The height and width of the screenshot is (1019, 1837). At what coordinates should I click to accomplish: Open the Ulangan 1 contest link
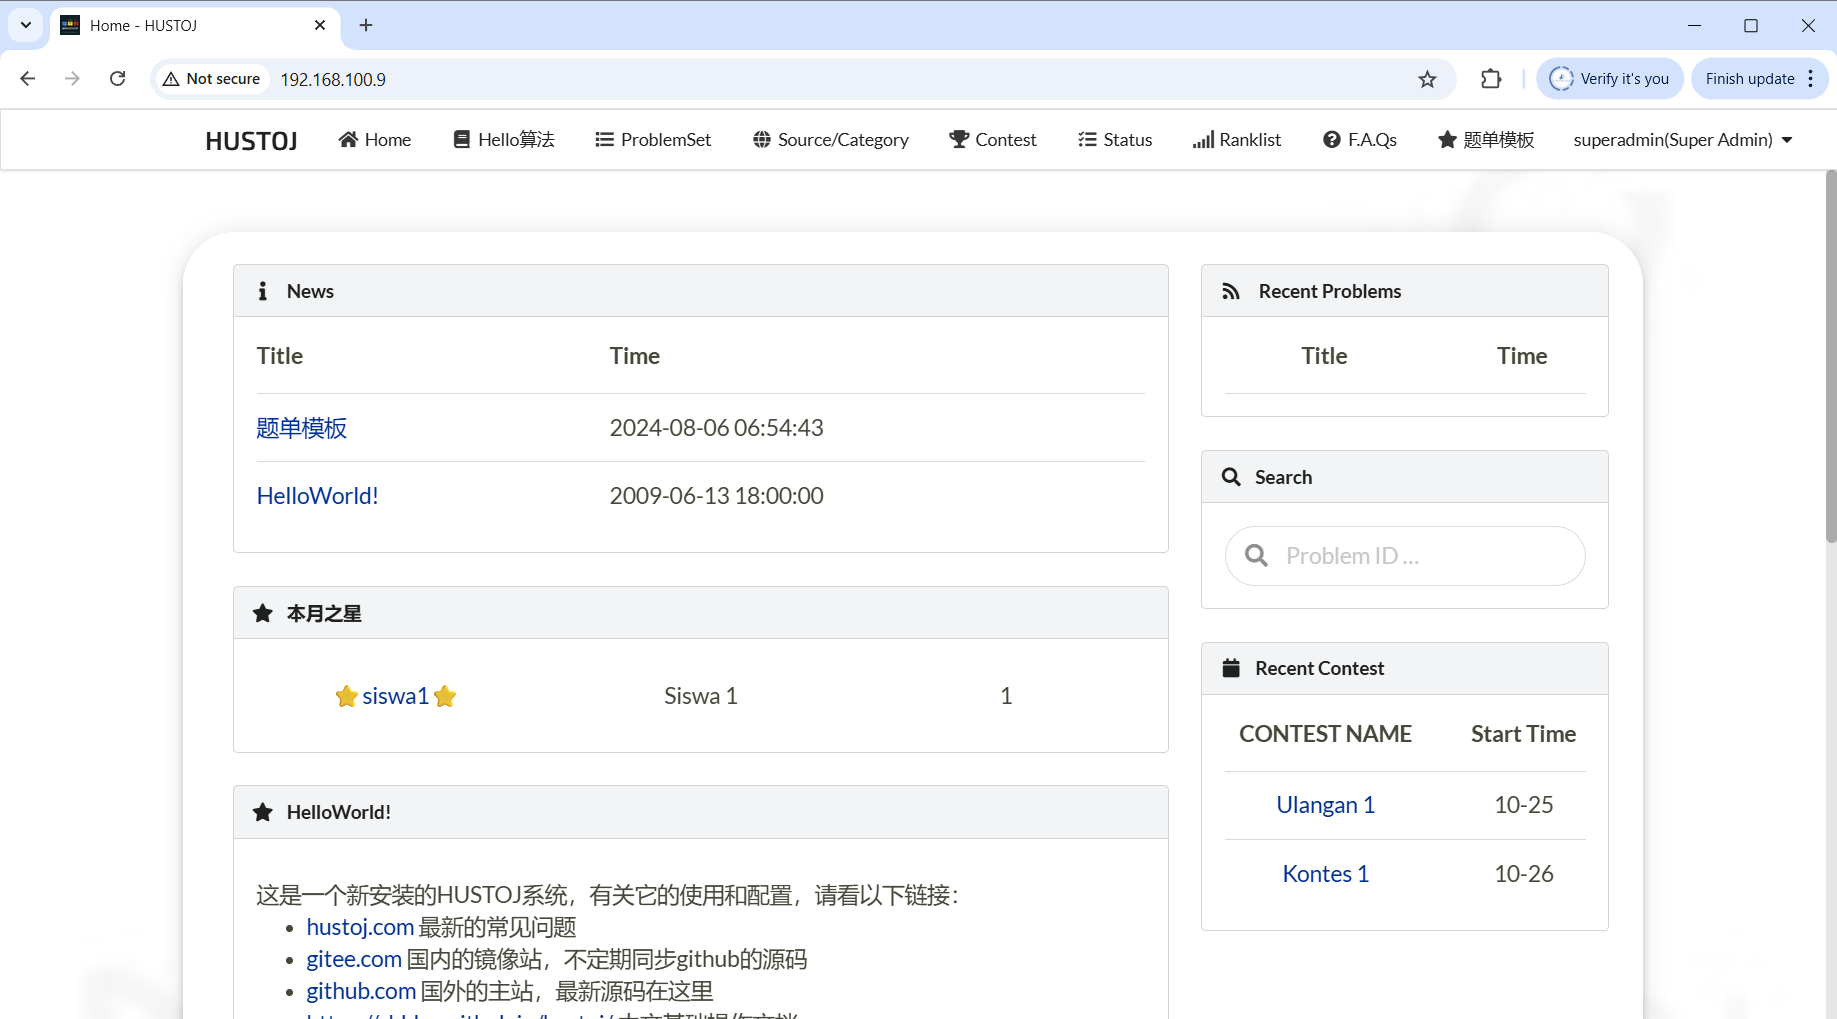1325,805
